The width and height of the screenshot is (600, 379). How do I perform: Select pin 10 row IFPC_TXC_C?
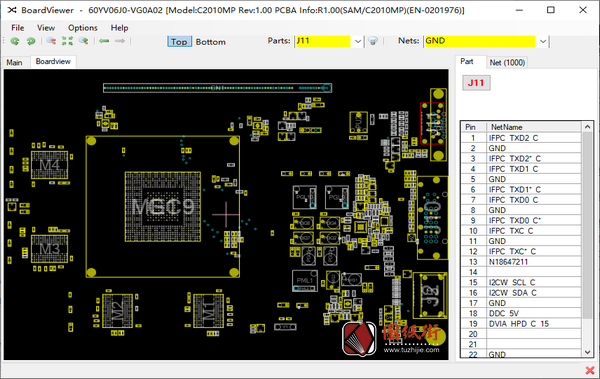click(521, 231)
